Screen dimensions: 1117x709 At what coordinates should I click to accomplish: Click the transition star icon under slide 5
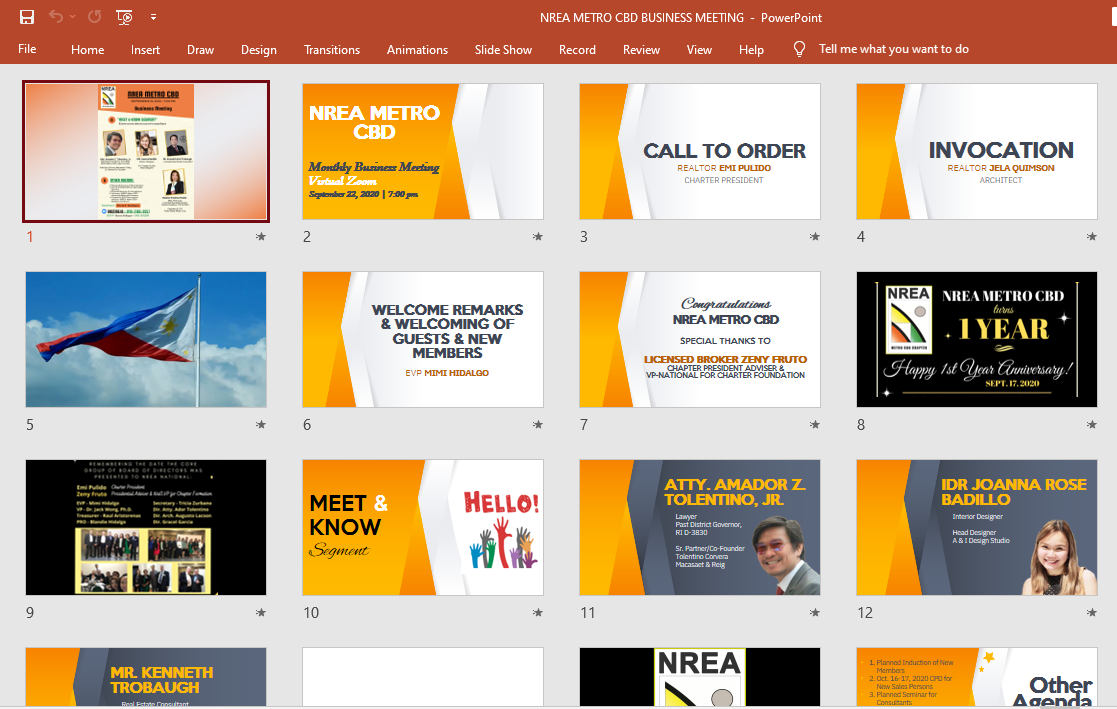coord(261,425)
